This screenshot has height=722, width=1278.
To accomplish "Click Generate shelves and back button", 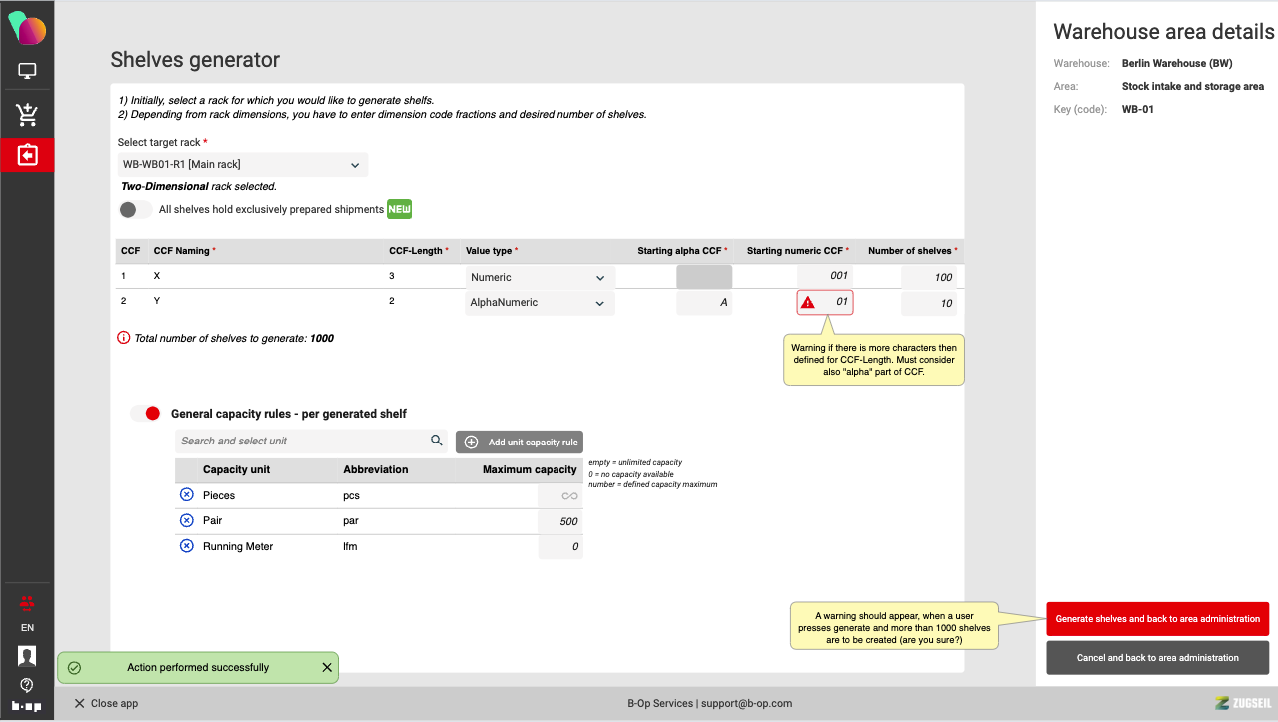I will tap(1157, 619).
